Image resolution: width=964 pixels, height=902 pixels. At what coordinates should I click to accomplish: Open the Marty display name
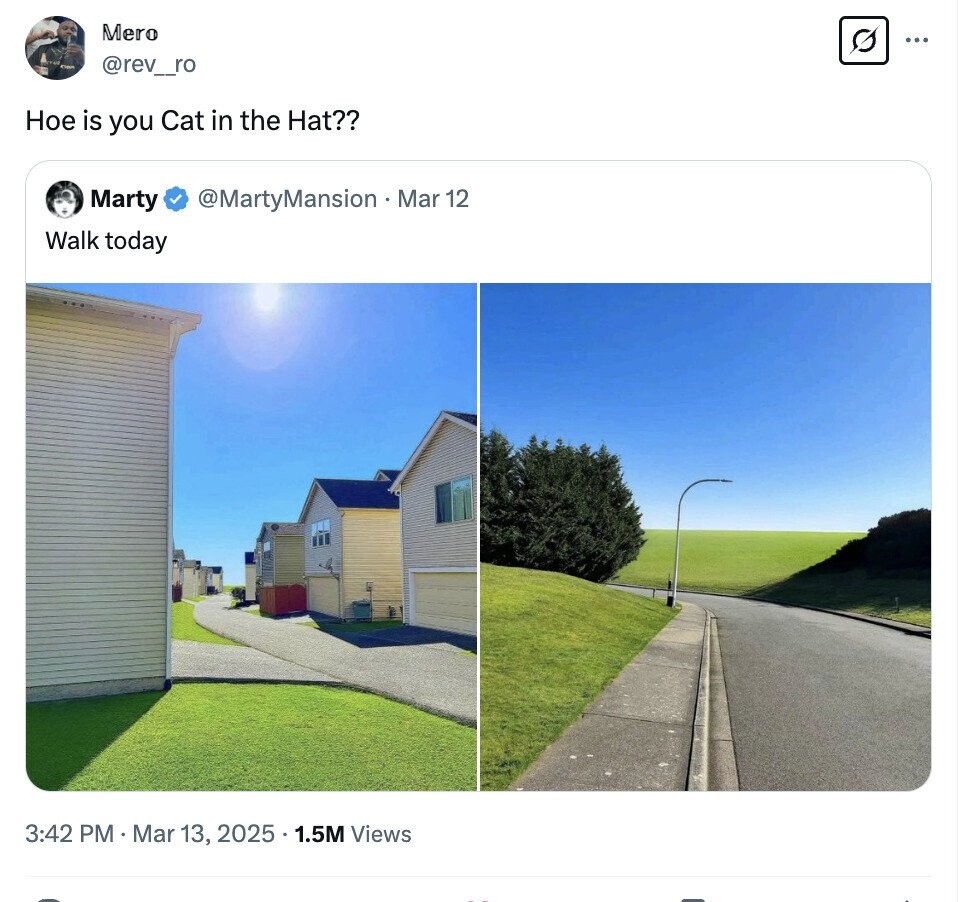[124, 199]
